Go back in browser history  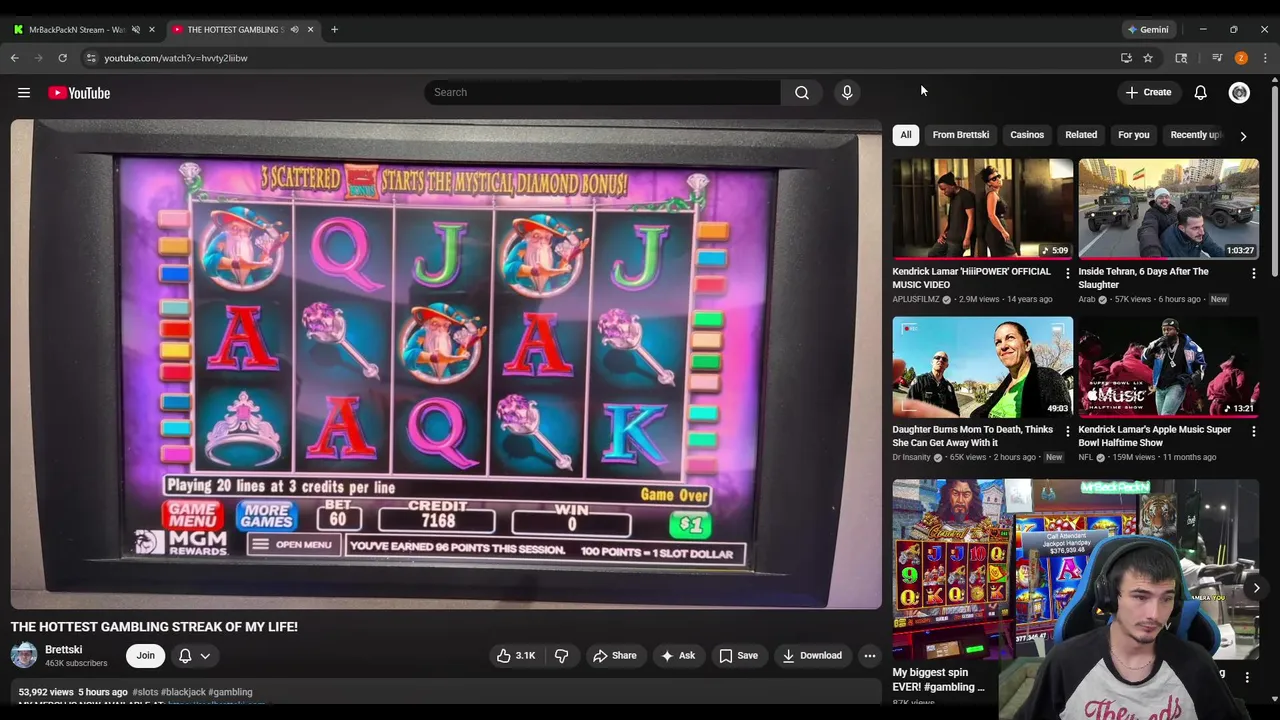(x=15, y=58)
